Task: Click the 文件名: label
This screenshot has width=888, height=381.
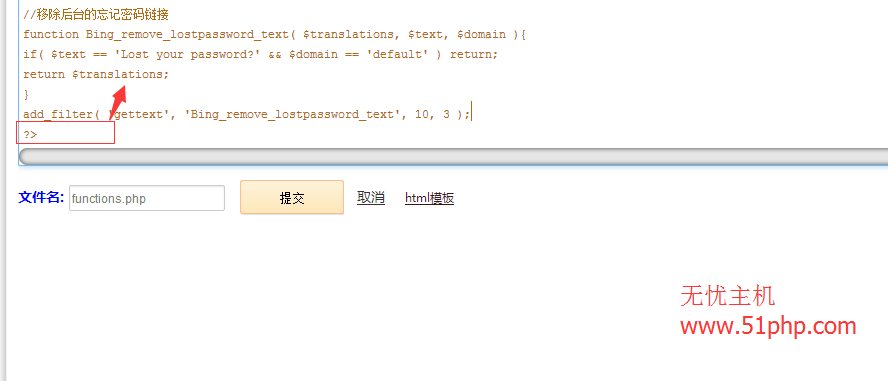Action: pos(41,198)
